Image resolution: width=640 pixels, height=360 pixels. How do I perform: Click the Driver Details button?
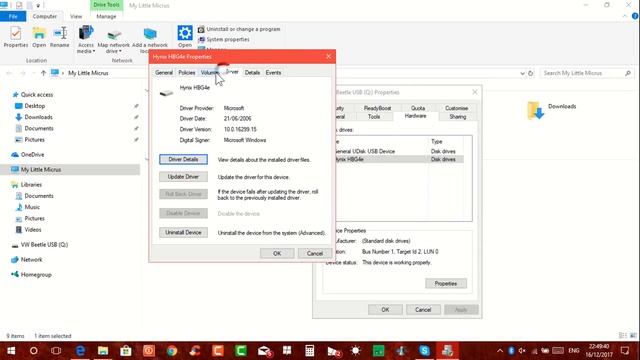click(183, 159)
